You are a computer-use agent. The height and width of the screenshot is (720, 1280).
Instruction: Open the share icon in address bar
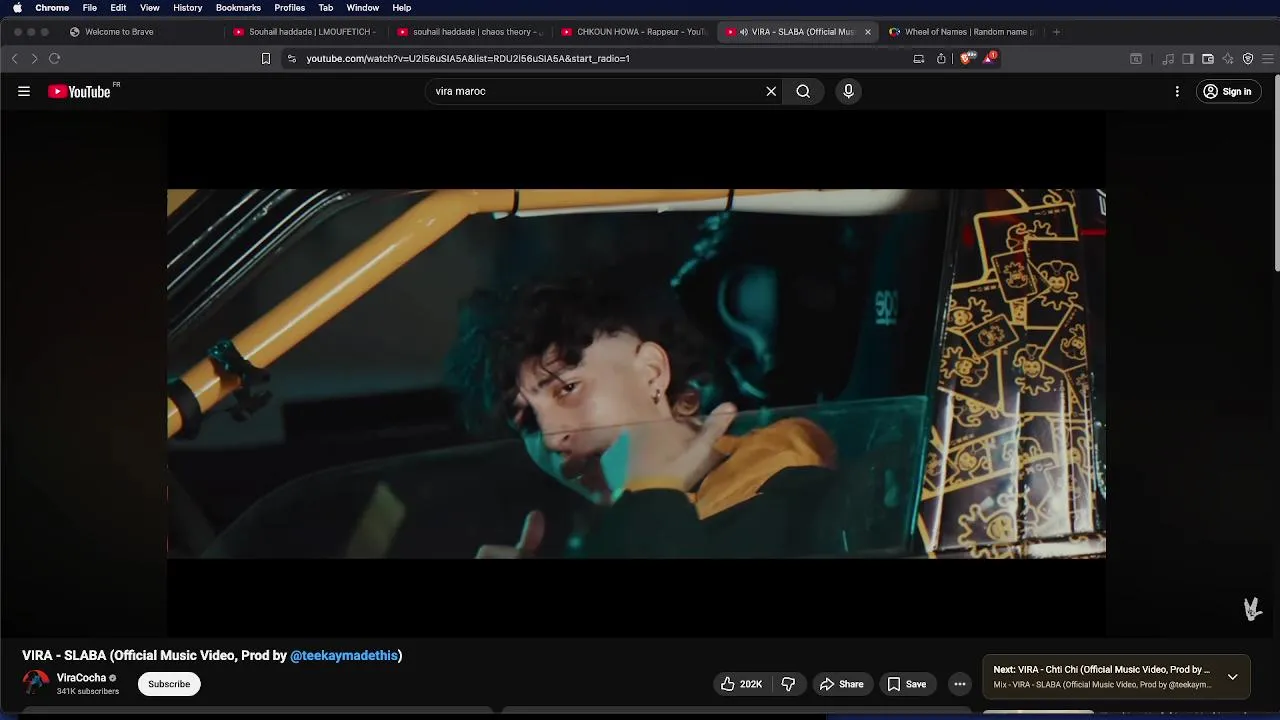click(941, 59)
